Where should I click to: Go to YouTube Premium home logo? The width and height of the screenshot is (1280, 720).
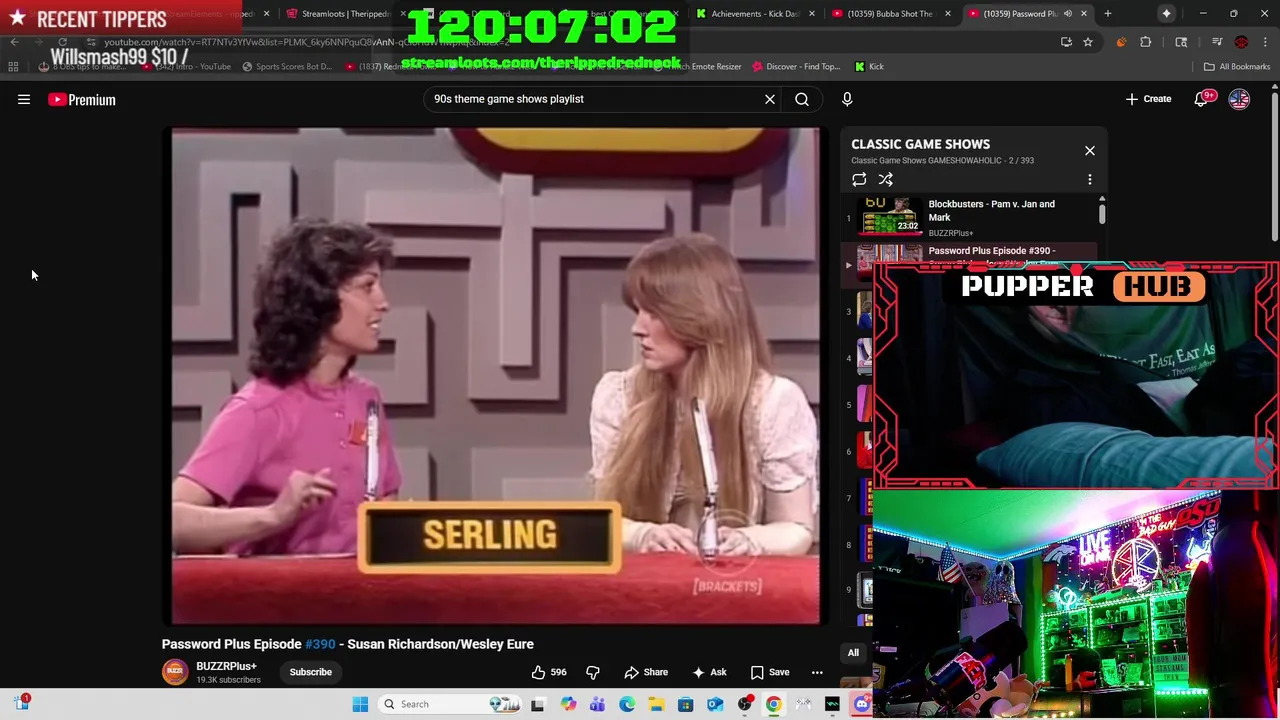(x=82, y=99)
